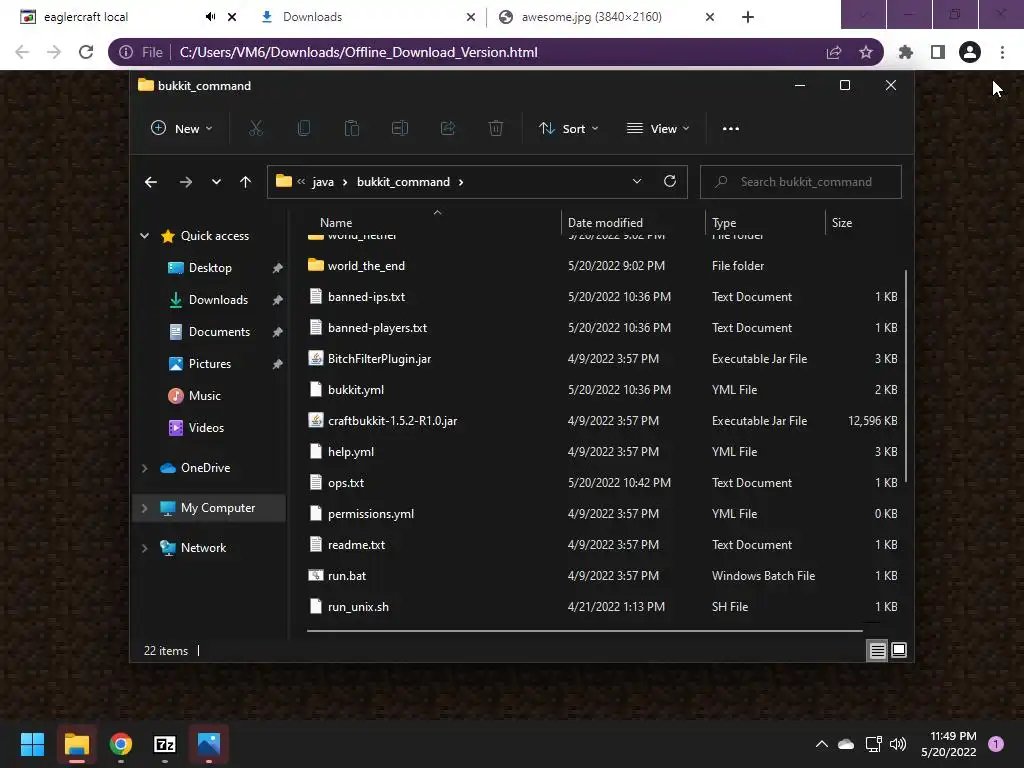Click the Chrome address bar URL
The height and width of the screenshot is (768, 1024).
359,52
